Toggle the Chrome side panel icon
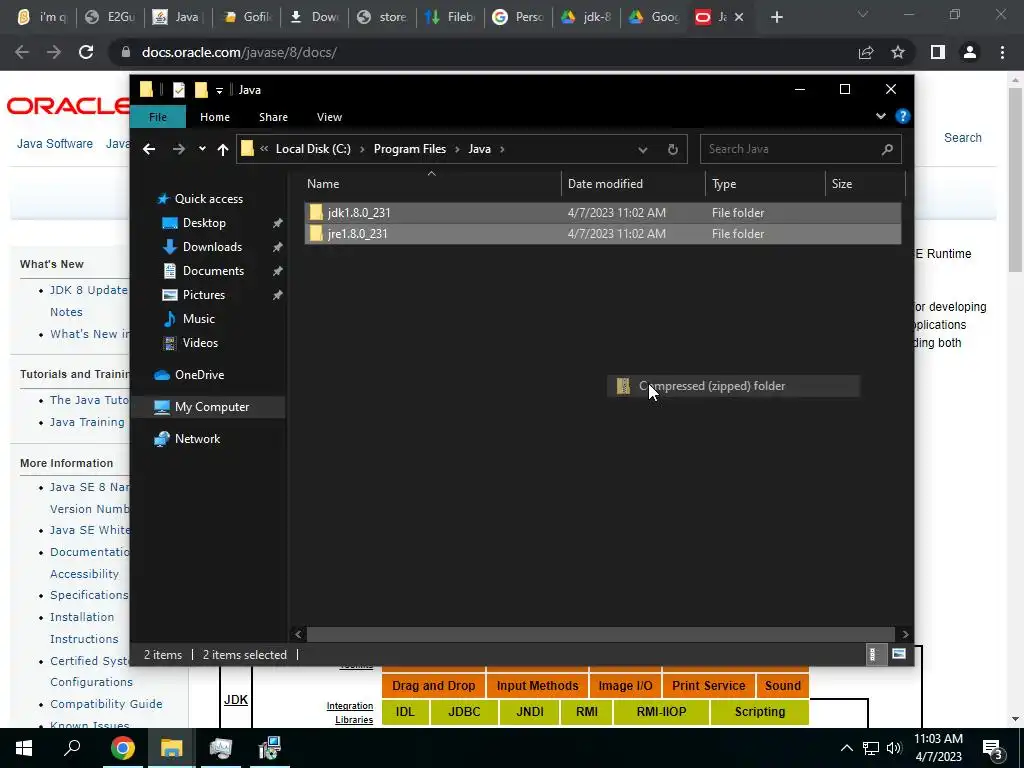 [938, 52]
